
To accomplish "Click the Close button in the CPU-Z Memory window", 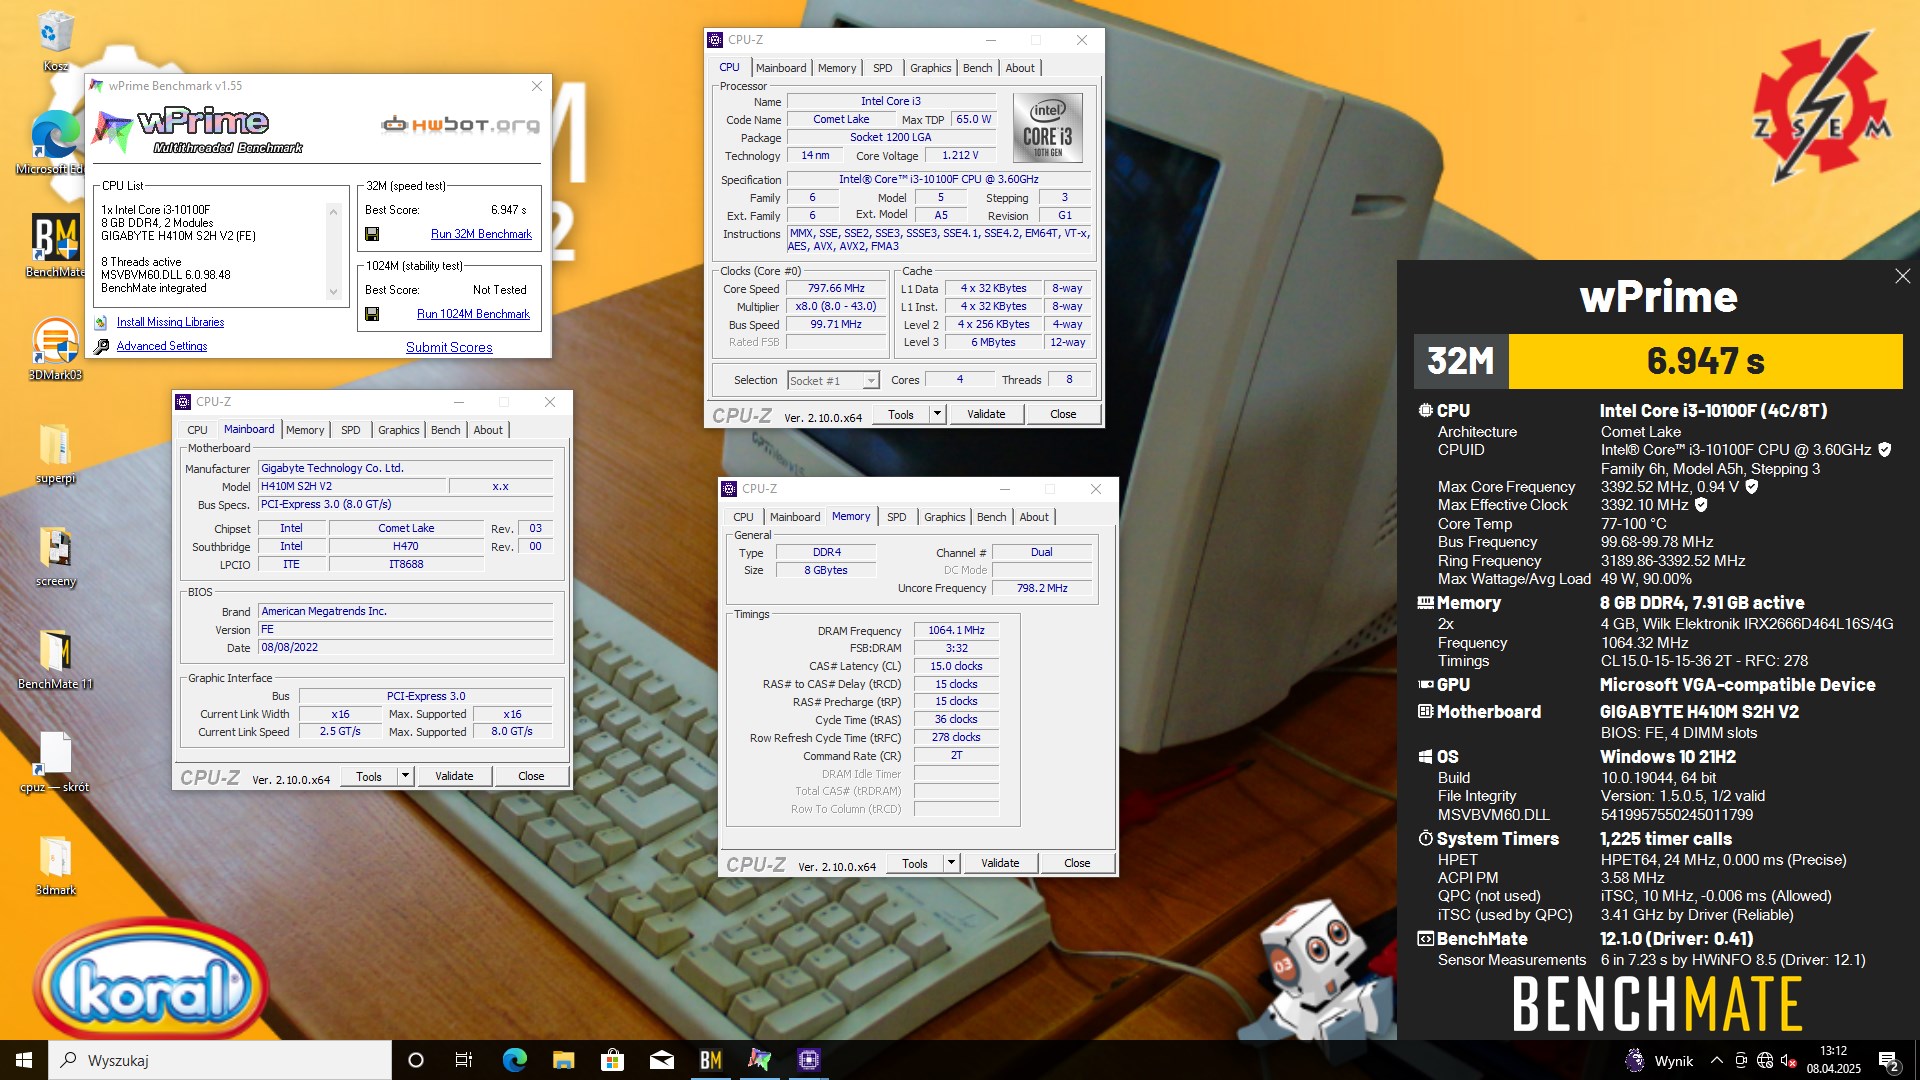I will (x=1077, y=863).
